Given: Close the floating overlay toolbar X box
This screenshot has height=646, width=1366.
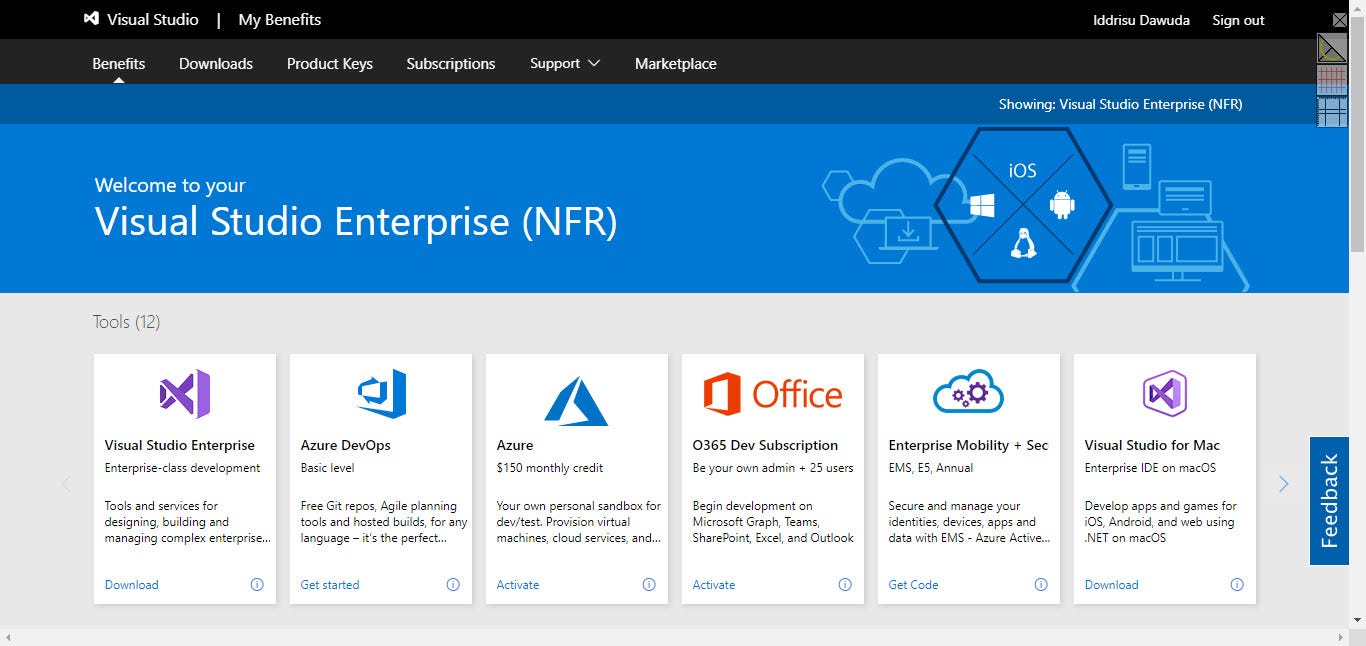Looking at the screenshot, I should (x=1340, y=19).
